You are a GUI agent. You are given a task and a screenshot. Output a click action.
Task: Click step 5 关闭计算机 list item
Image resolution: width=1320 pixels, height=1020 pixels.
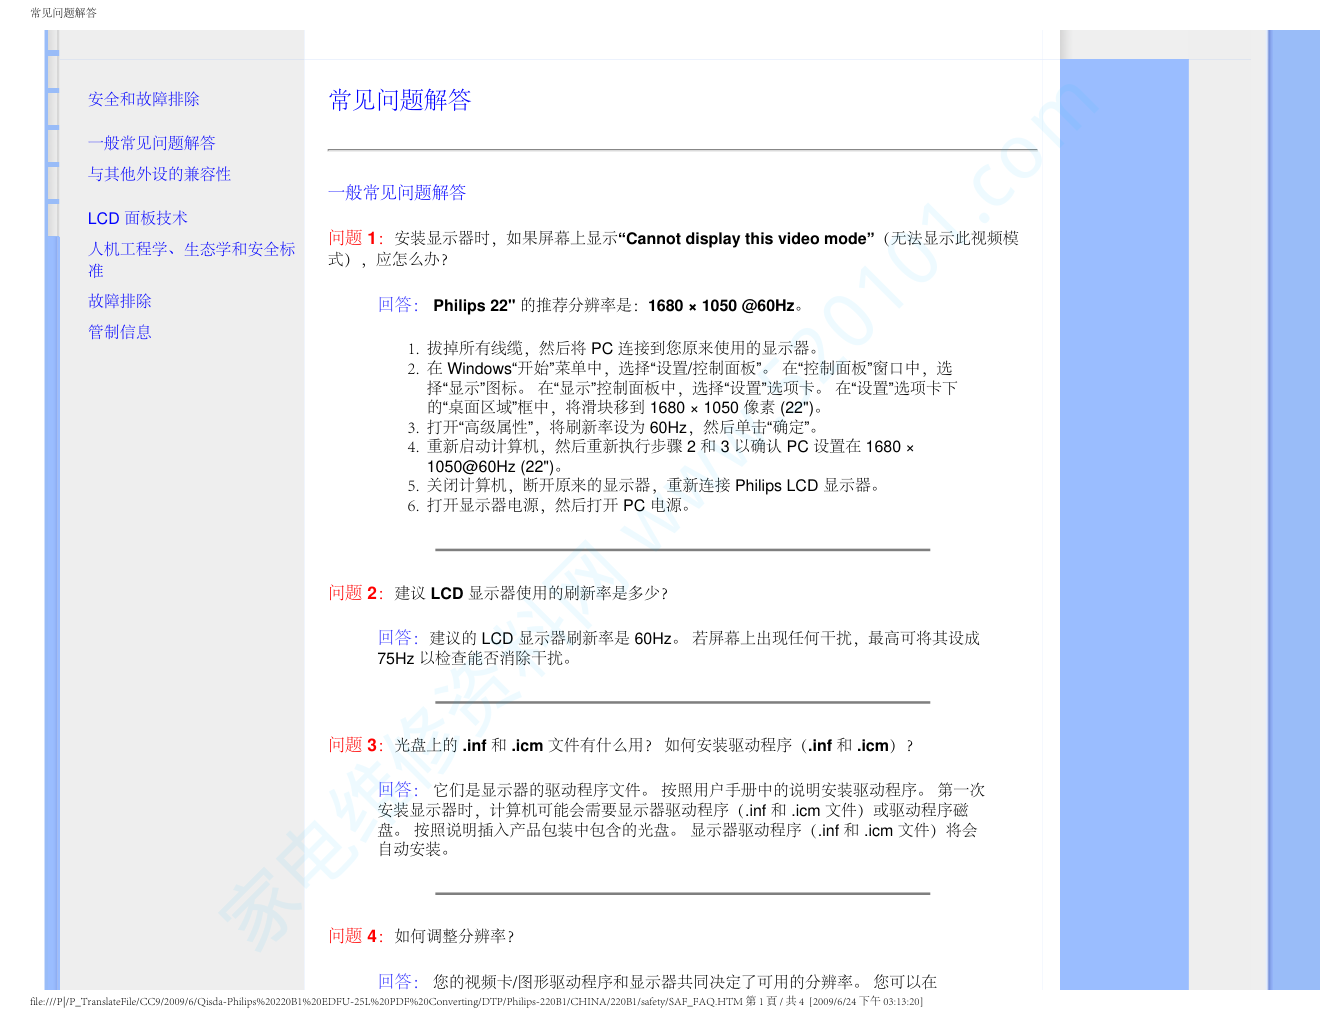(x=647, y=485)
